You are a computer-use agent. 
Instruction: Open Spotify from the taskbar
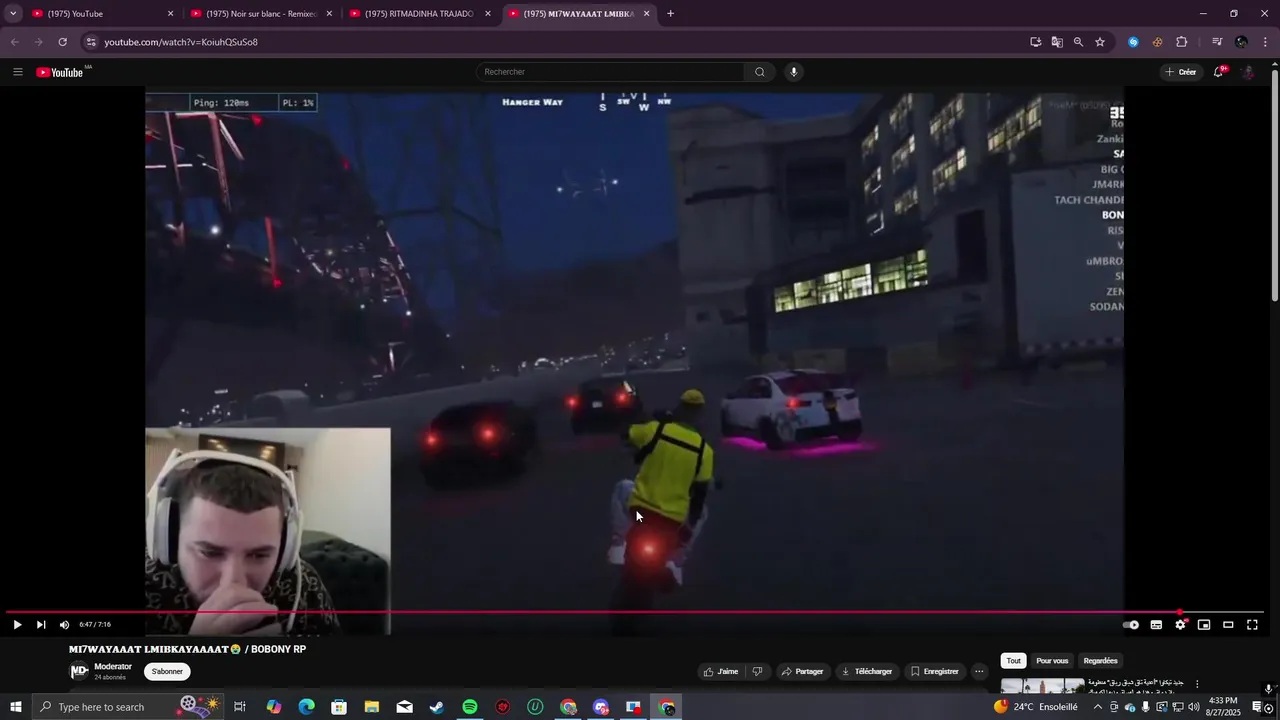point(470,707)
